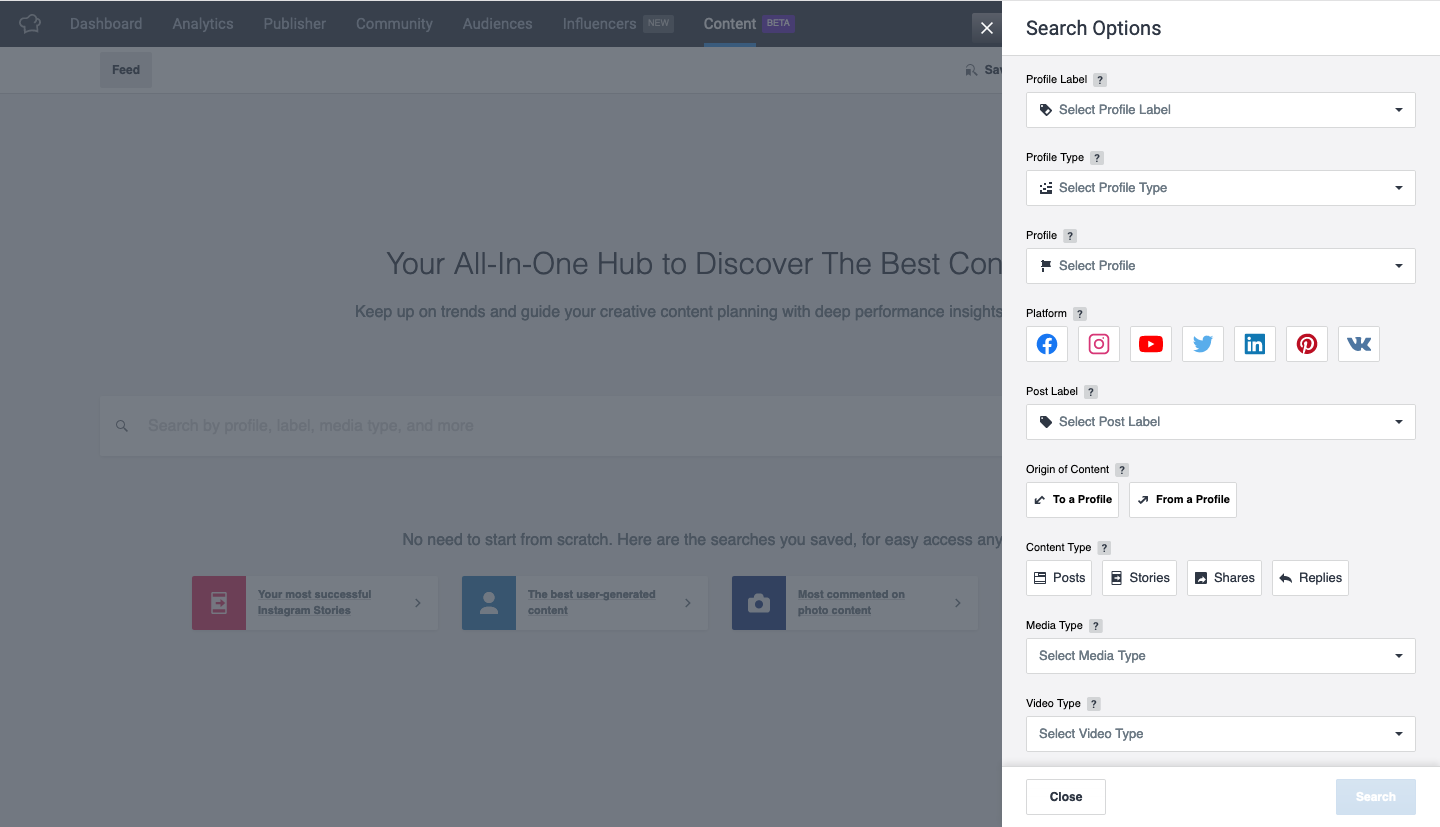The width and height of the screenshot is (1440, 827).
Task: Go to the Dashboard tab
Action: [106, 23]
